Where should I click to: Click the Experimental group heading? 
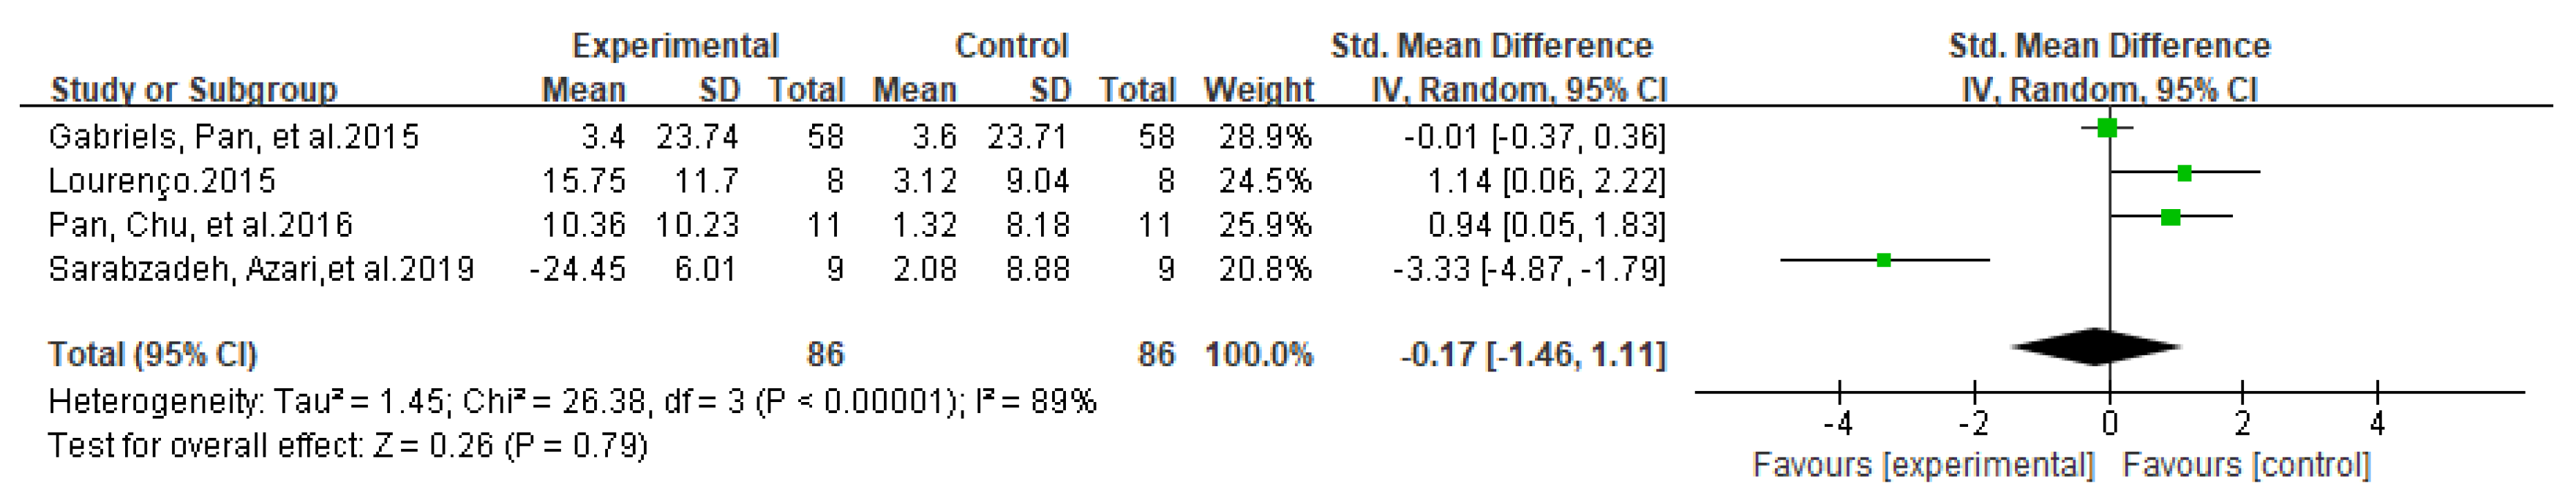coord(675,46)
